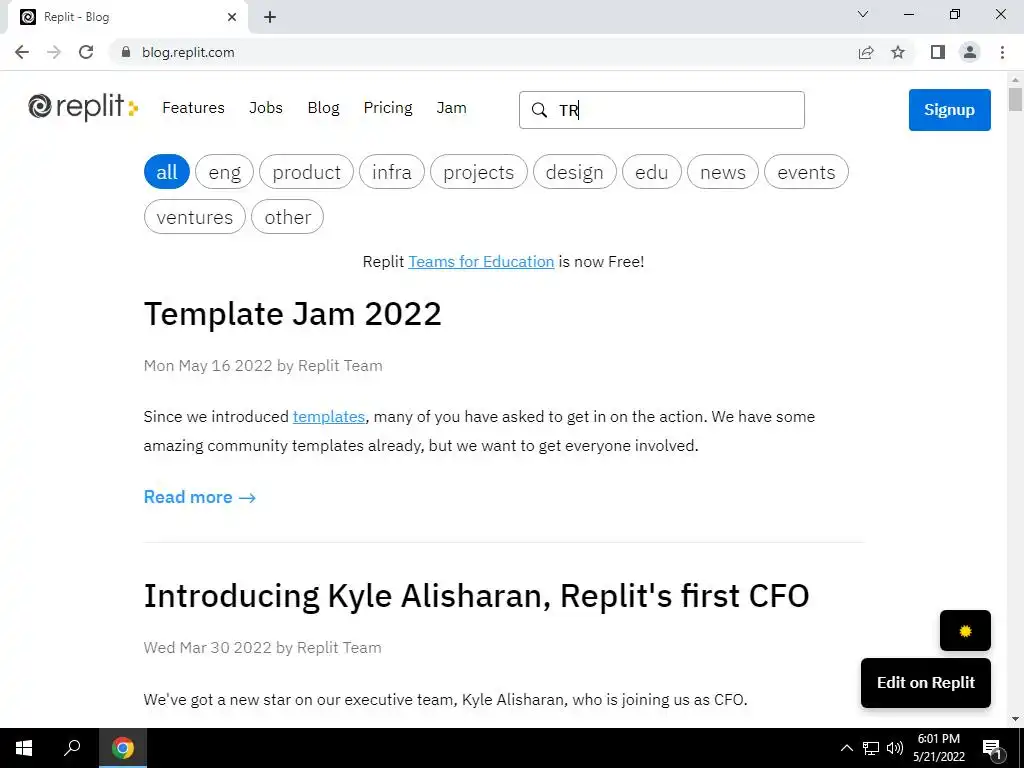This screenshot has height=768, width=1024.
Task: Open the Chrome profile avatar icon
Action: (x=969, y=52)
